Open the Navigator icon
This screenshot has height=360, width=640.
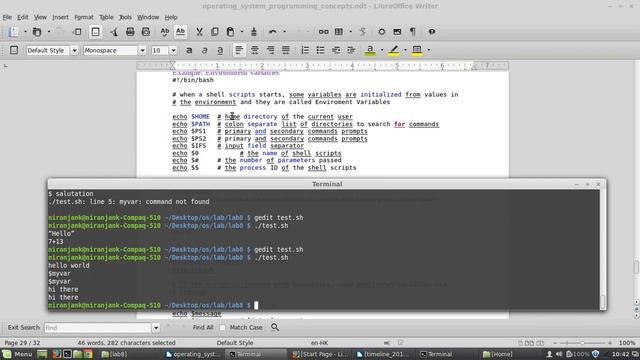[381, 32]
